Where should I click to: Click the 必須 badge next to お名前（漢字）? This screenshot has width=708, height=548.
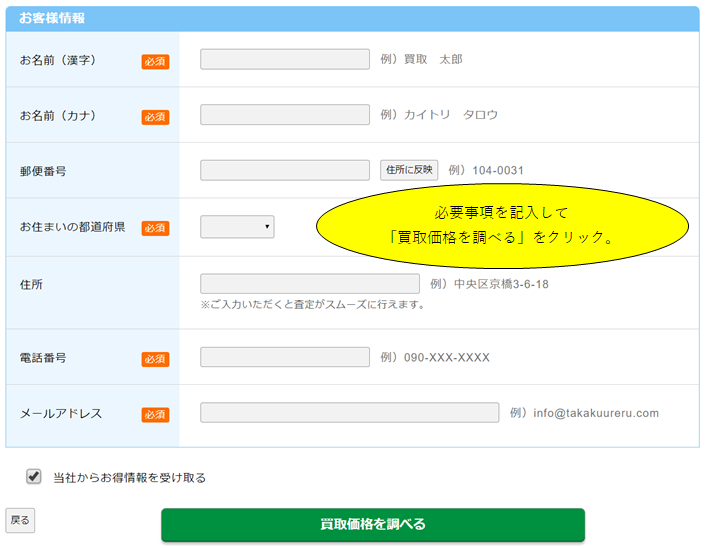coord(155,61)
